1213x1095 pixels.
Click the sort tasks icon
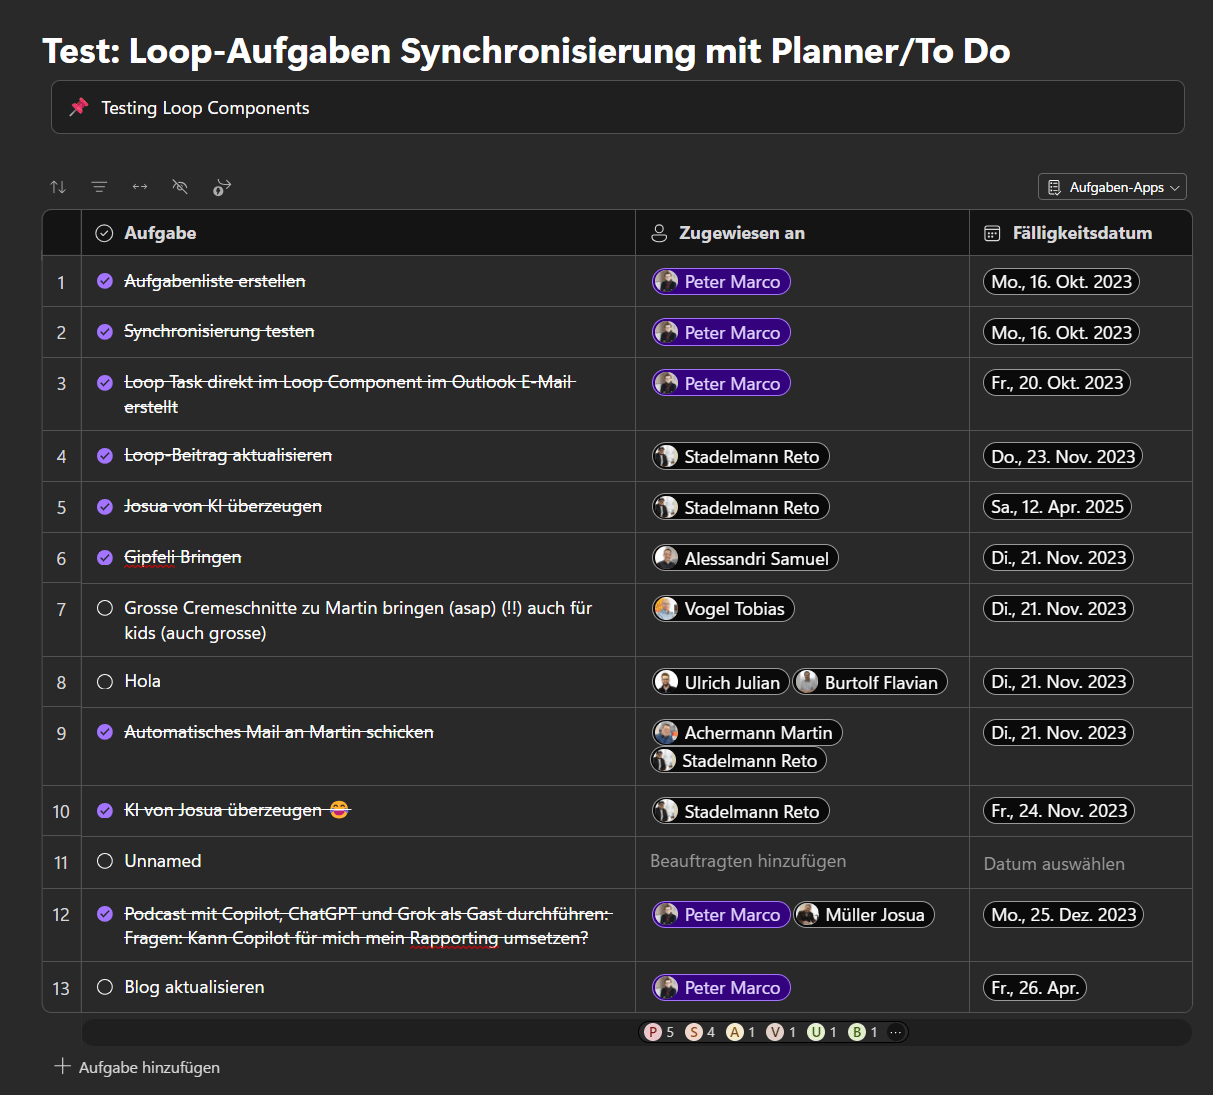57,186
